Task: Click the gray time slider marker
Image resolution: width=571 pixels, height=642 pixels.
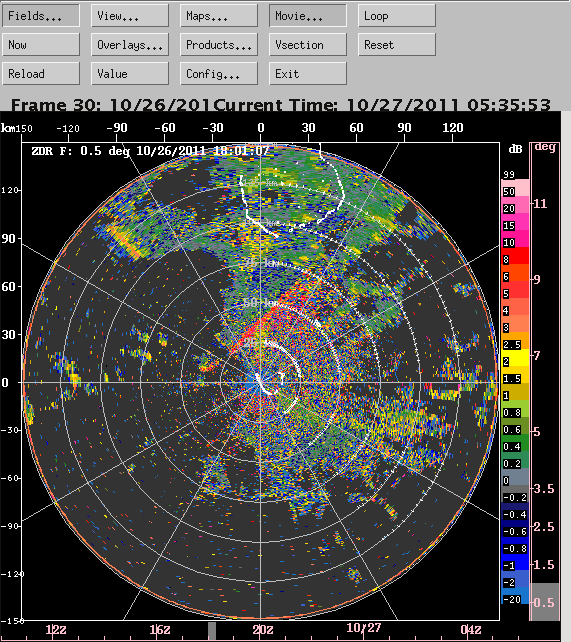Action: 212,631
